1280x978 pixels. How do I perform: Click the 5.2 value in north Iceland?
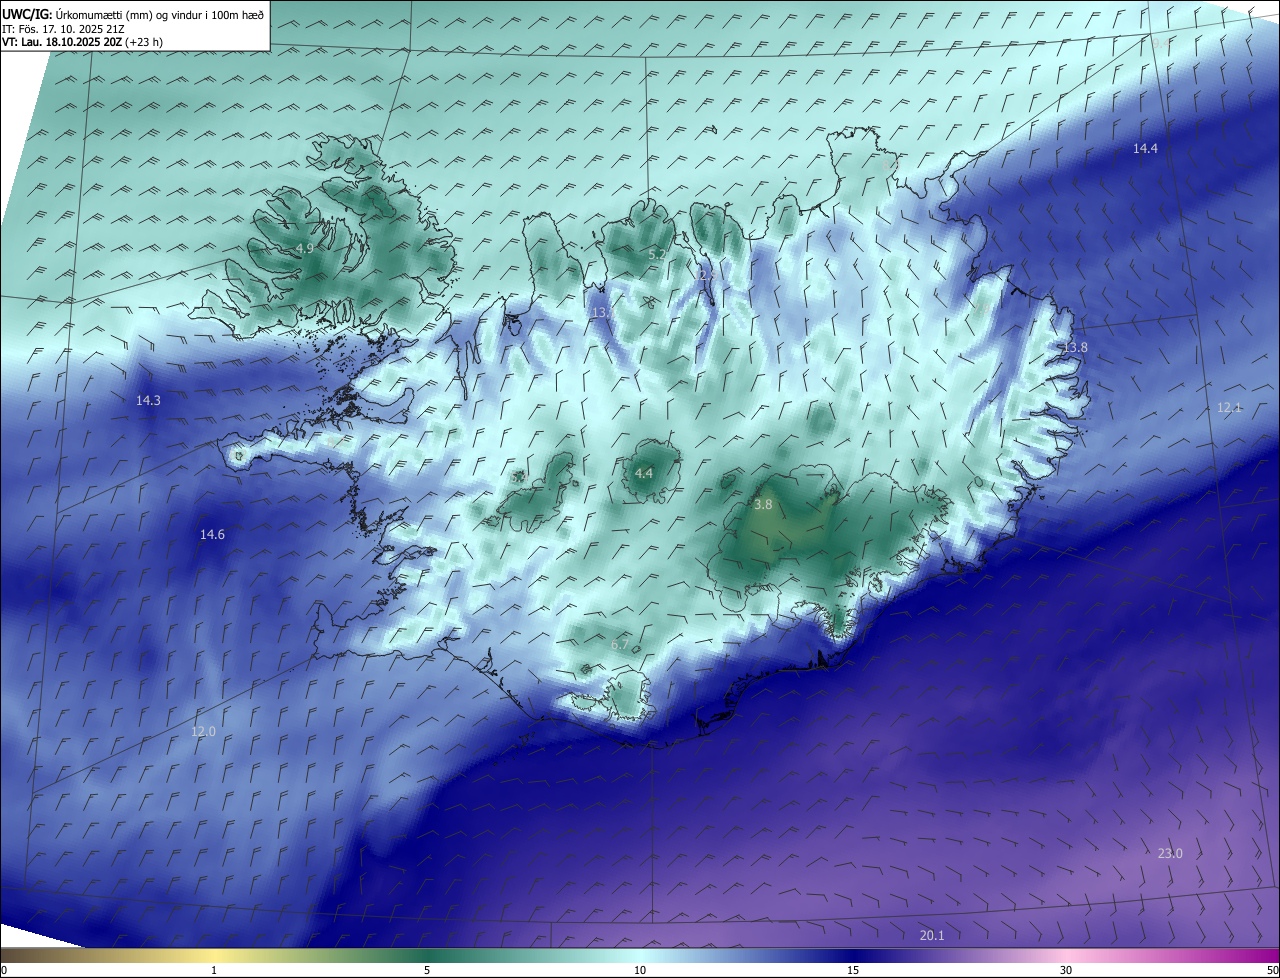(657, 255)
